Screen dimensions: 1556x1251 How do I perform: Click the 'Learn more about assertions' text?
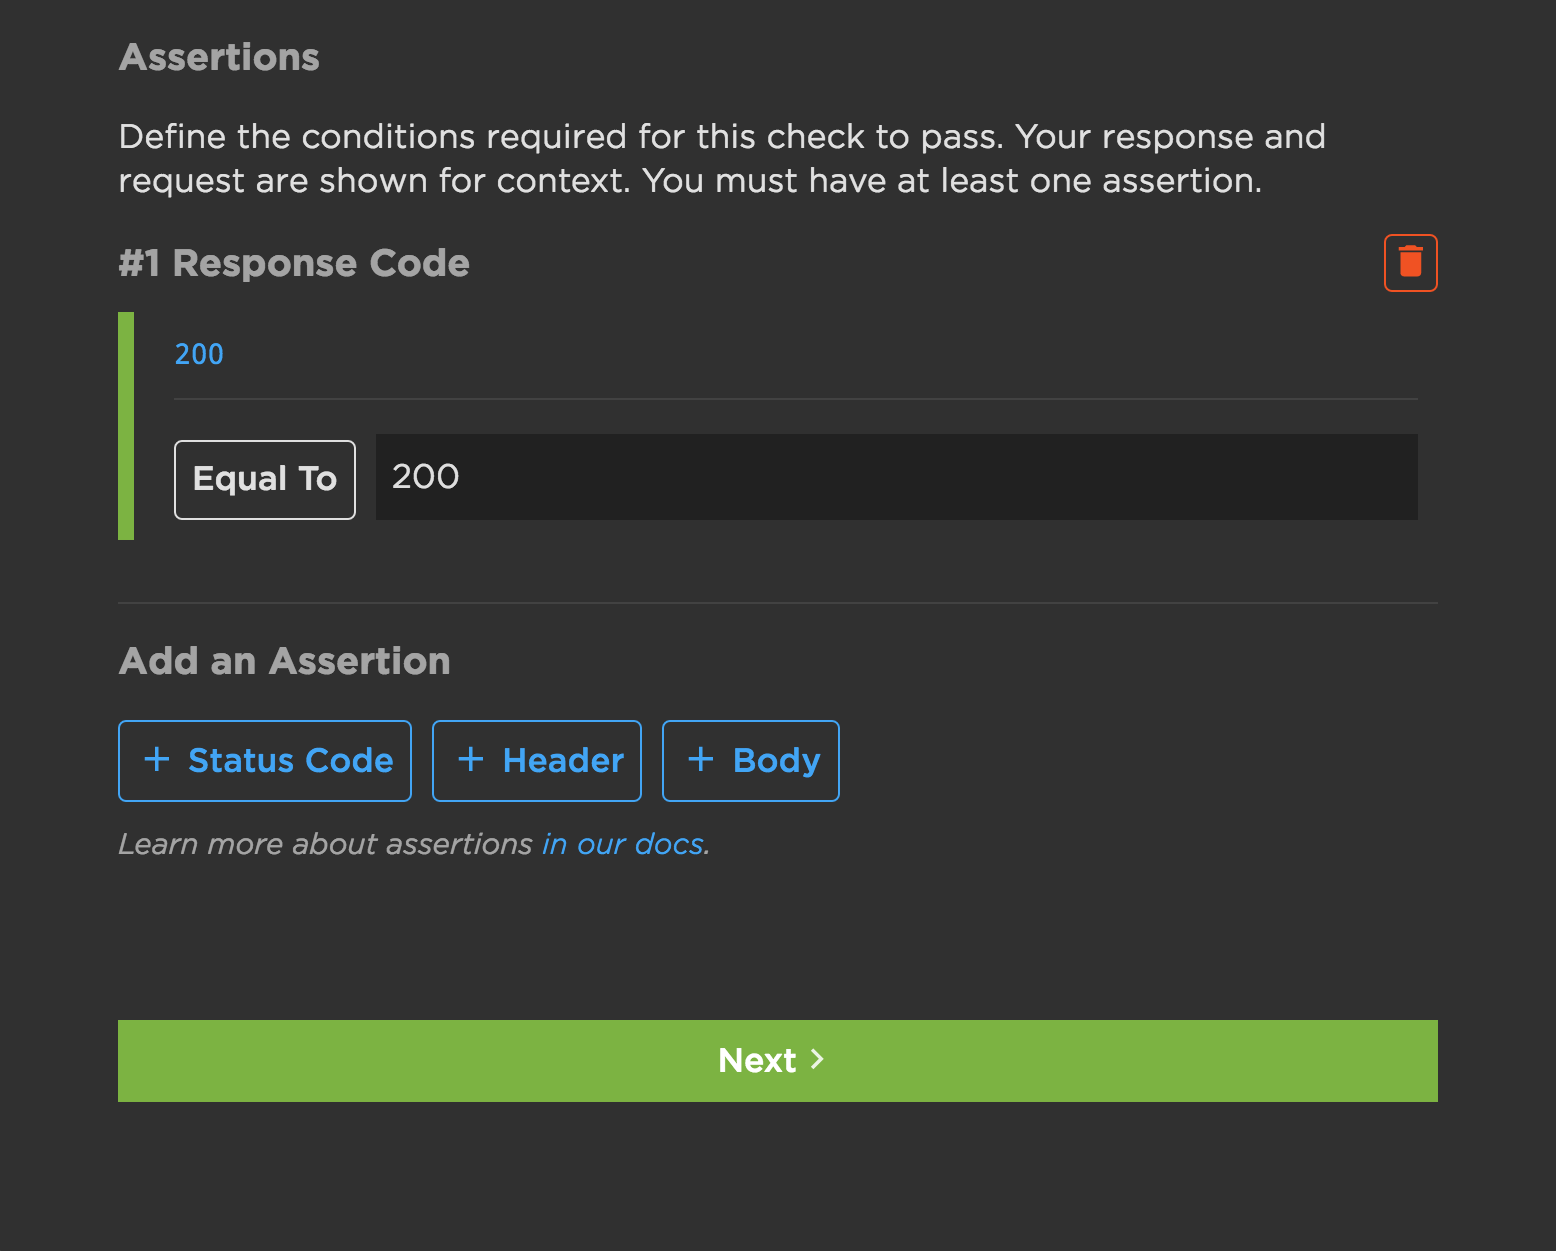(326, 844)
